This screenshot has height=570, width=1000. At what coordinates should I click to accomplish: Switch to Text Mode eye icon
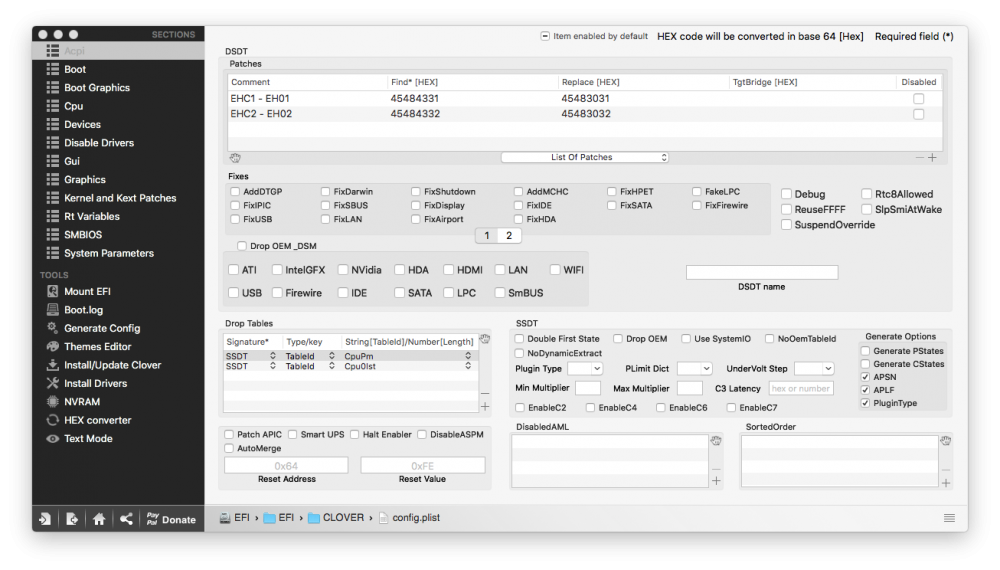click(x=52, y=439)
